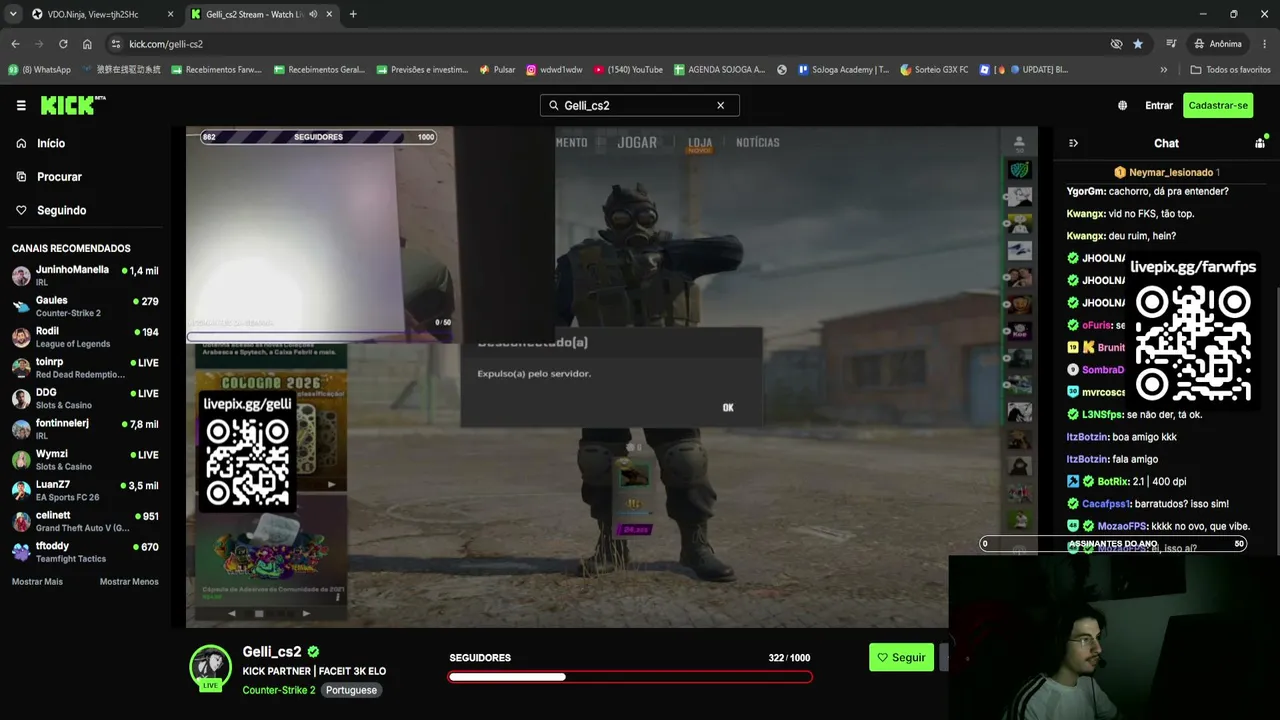Image resolution: width=1280 pixels, height=720 pixels.
Task: Click the Entrar login button
Action: click(1159, 105)
